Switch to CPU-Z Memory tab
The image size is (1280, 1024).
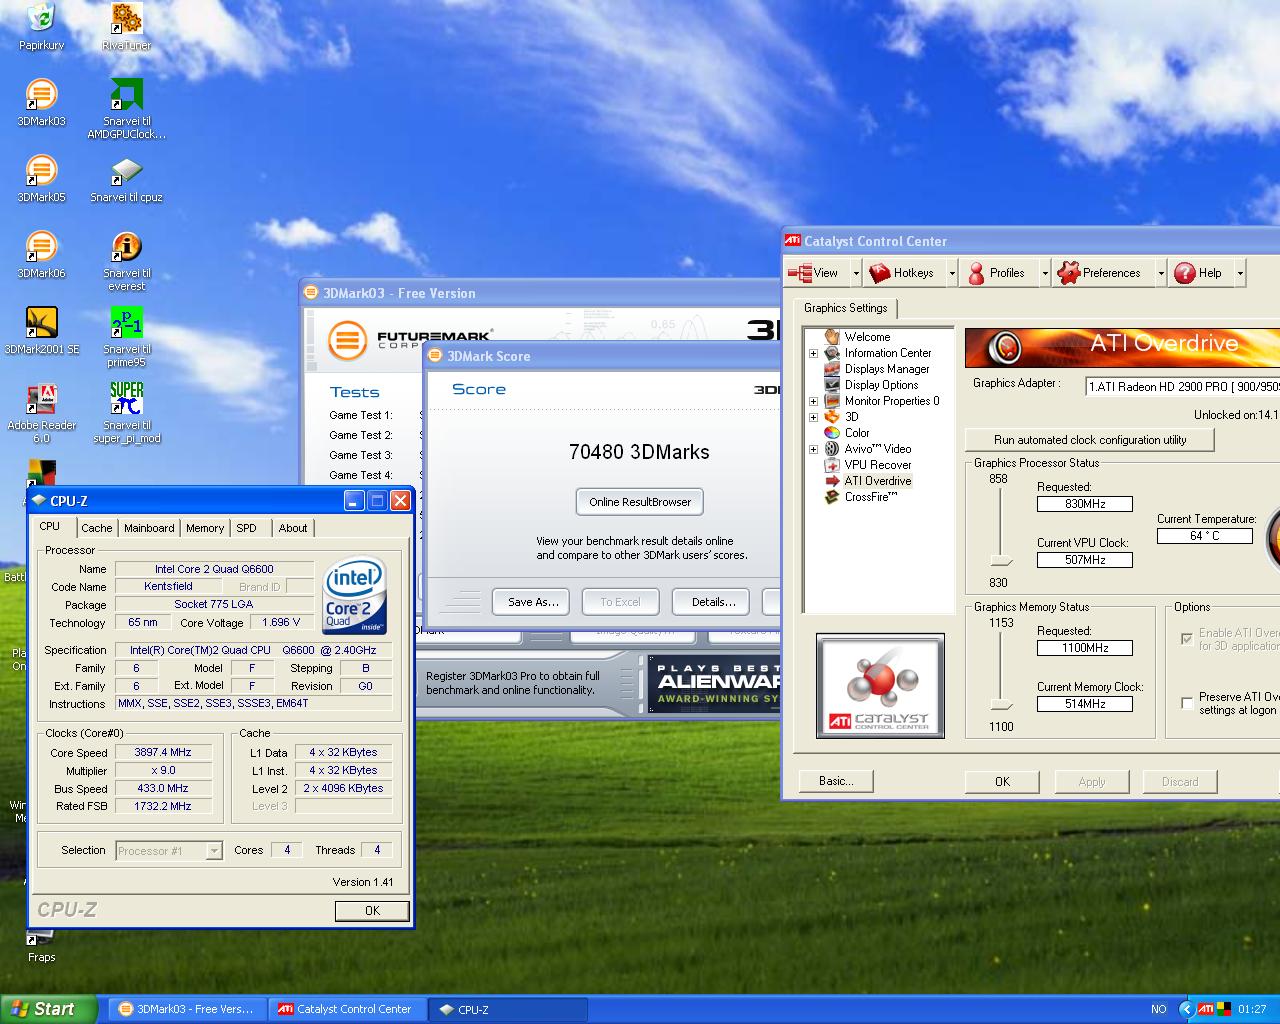[205, 528]
